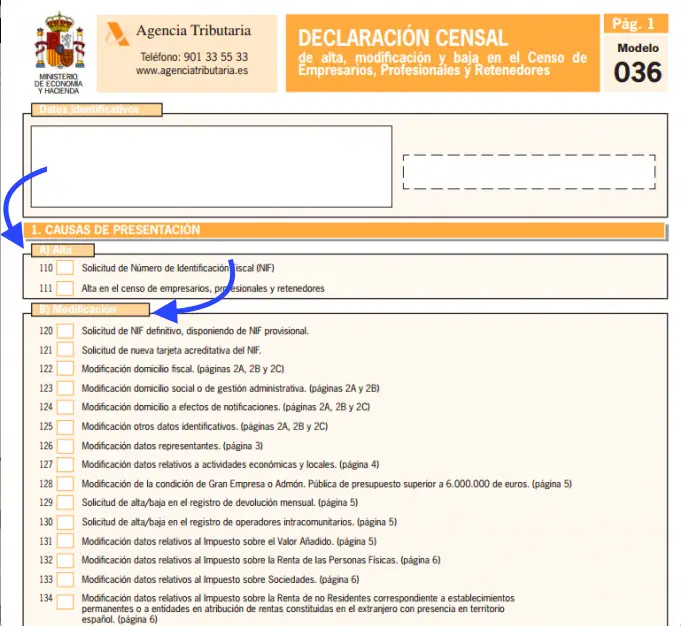Click the Agencia Tributaria logo icon
The image size is (681, 626).
click(x=117, y=34)
